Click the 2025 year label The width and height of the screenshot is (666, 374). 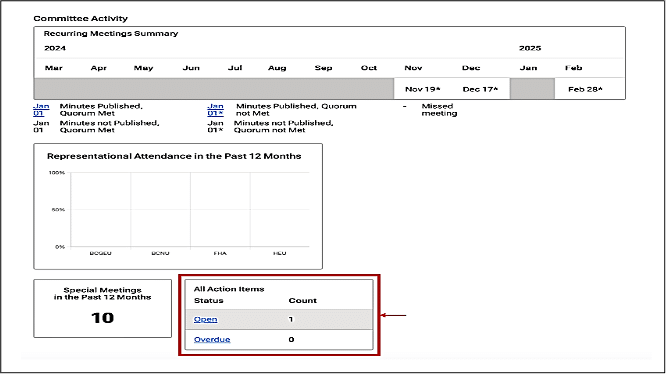point(530,48)
